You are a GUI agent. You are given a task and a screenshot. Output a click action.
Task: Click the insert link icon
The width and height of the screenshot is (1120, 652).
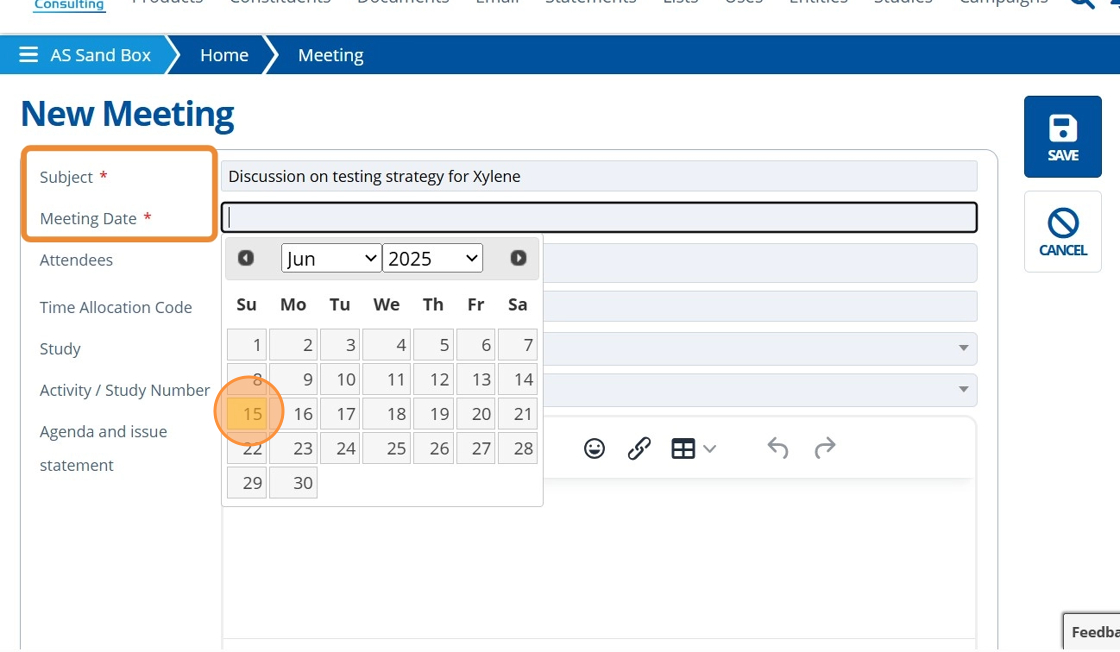point(639,449)
